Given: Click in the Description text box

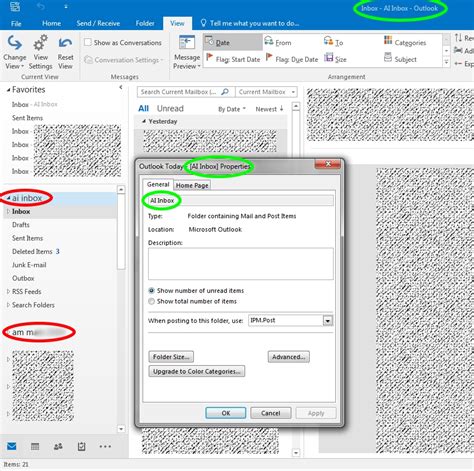Looking at the screenshot, I should 240,263.
